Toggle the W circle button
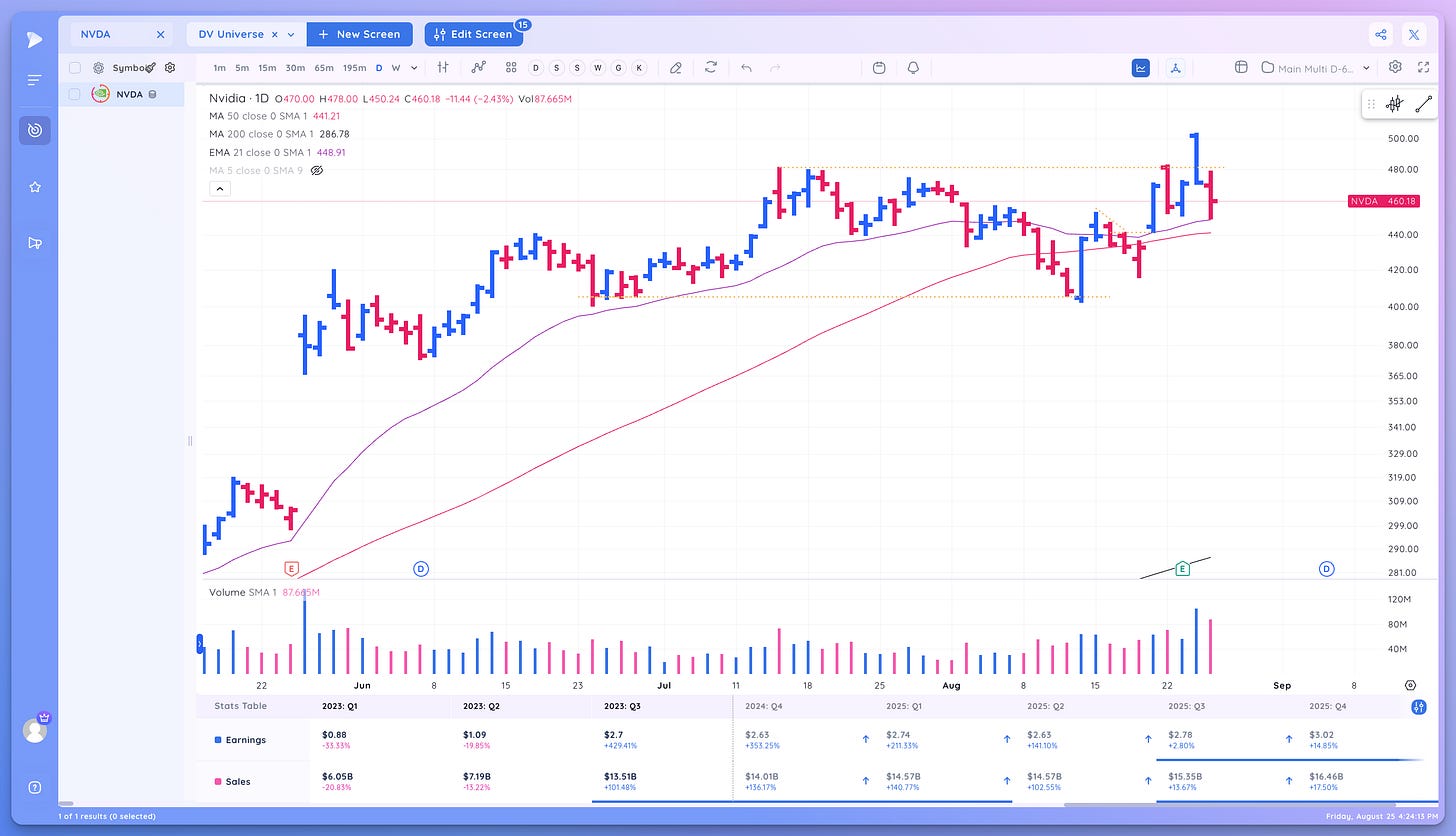Screen dimensions: 1456x836 (x=597, y=68)
